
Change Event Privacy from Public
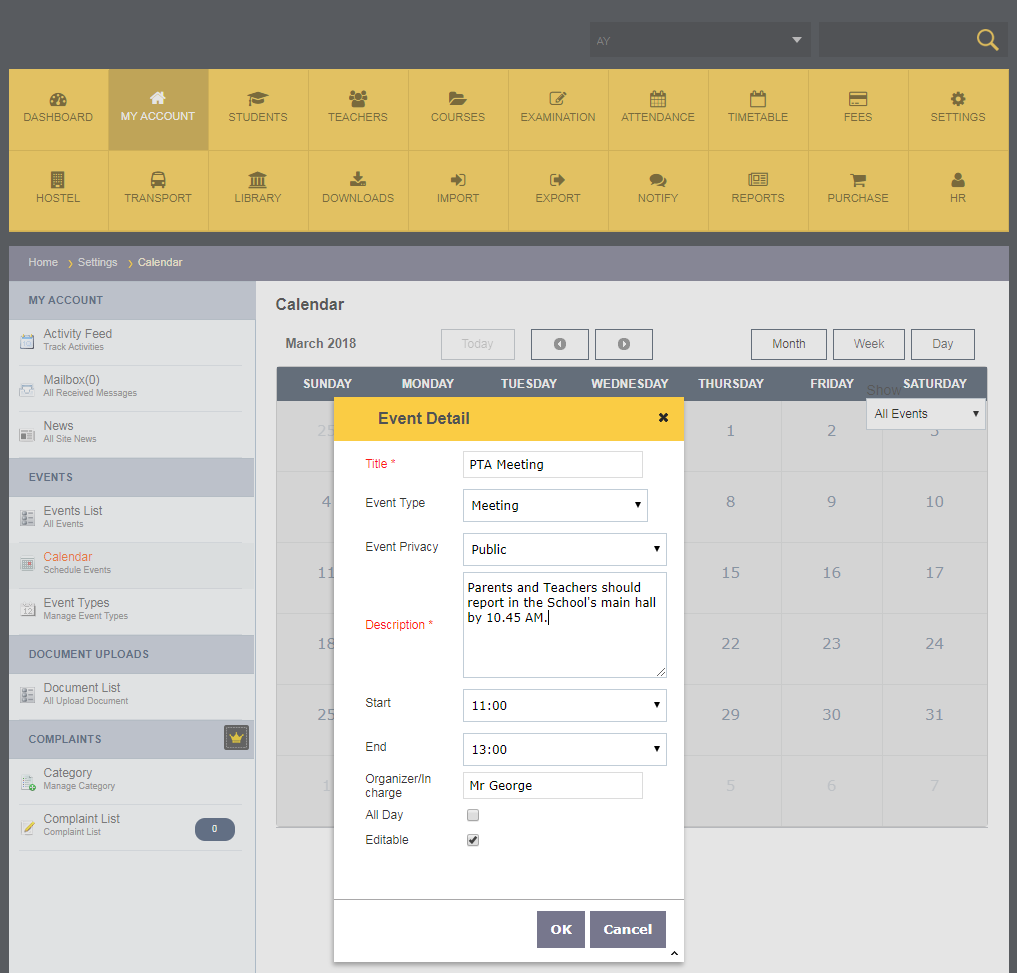tap(564, 549)
